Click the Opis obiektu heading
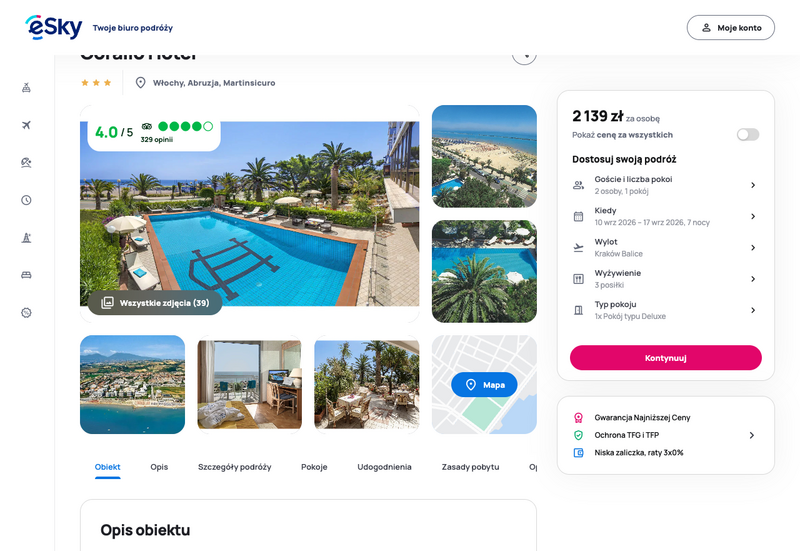The height and width of the screenshot is (551, 800). coord(145,530)
